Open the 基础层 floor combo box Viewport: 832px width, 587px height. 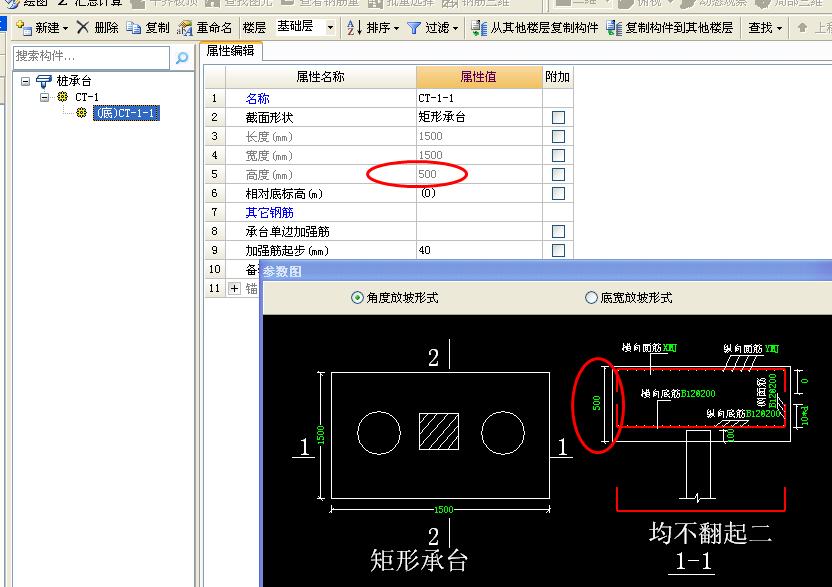[x=306, y=27]
